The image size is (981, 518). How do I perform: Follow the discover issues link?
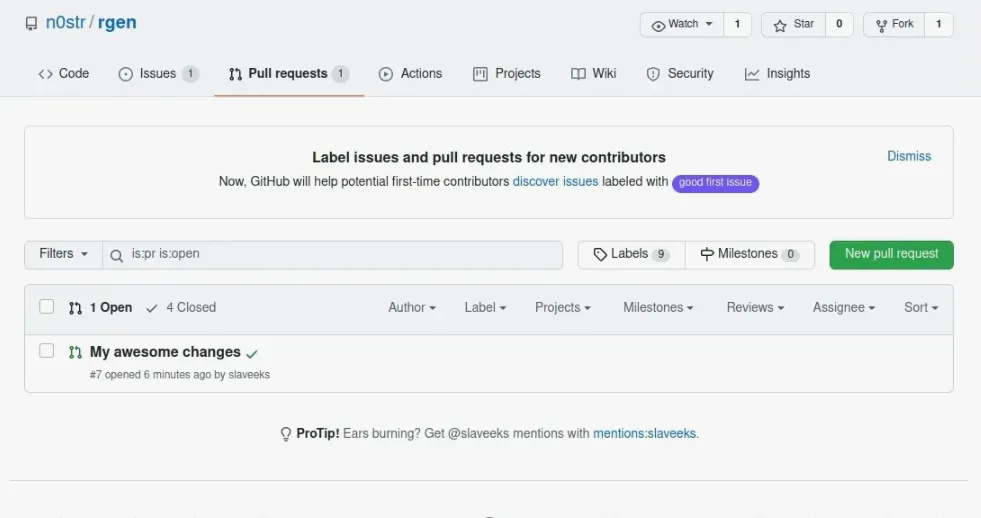[x=555, y=181]
